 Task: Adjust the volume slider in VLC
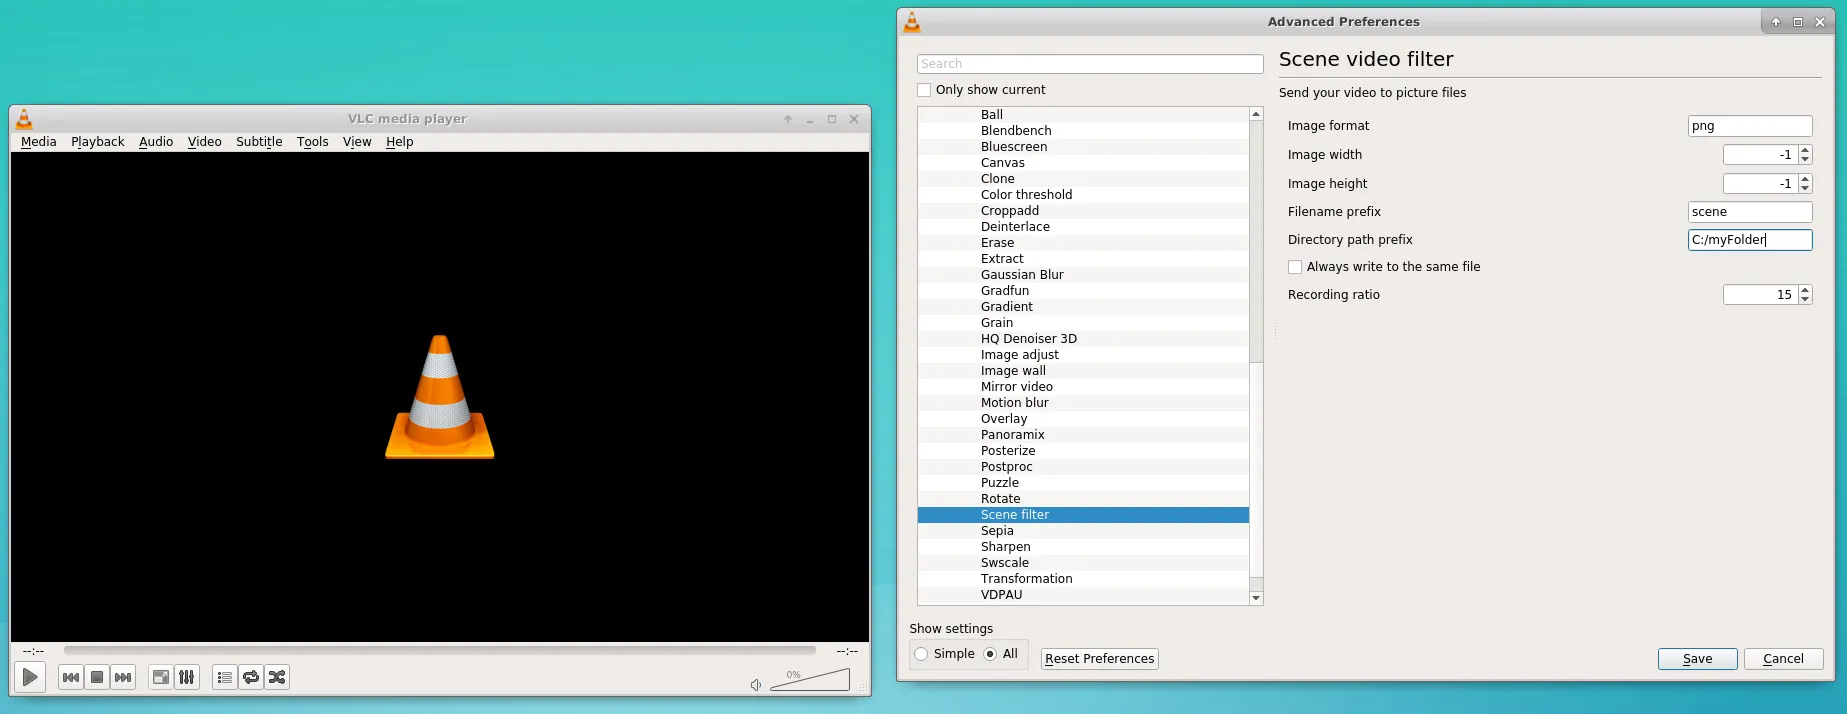810,681
